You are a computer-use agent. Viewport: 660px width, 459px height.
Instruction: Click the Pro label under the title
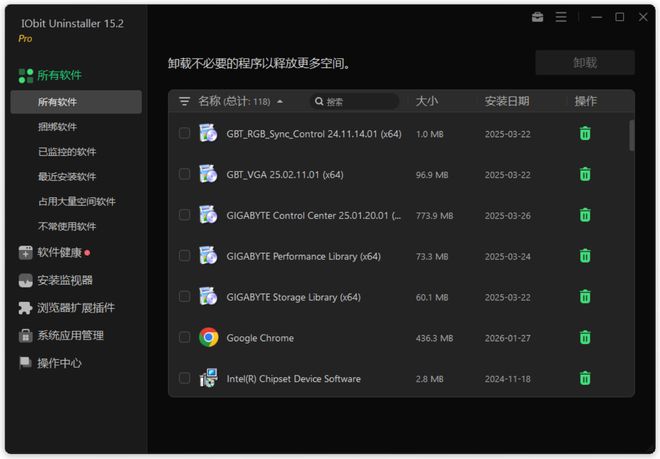click(x=25, y=39)
